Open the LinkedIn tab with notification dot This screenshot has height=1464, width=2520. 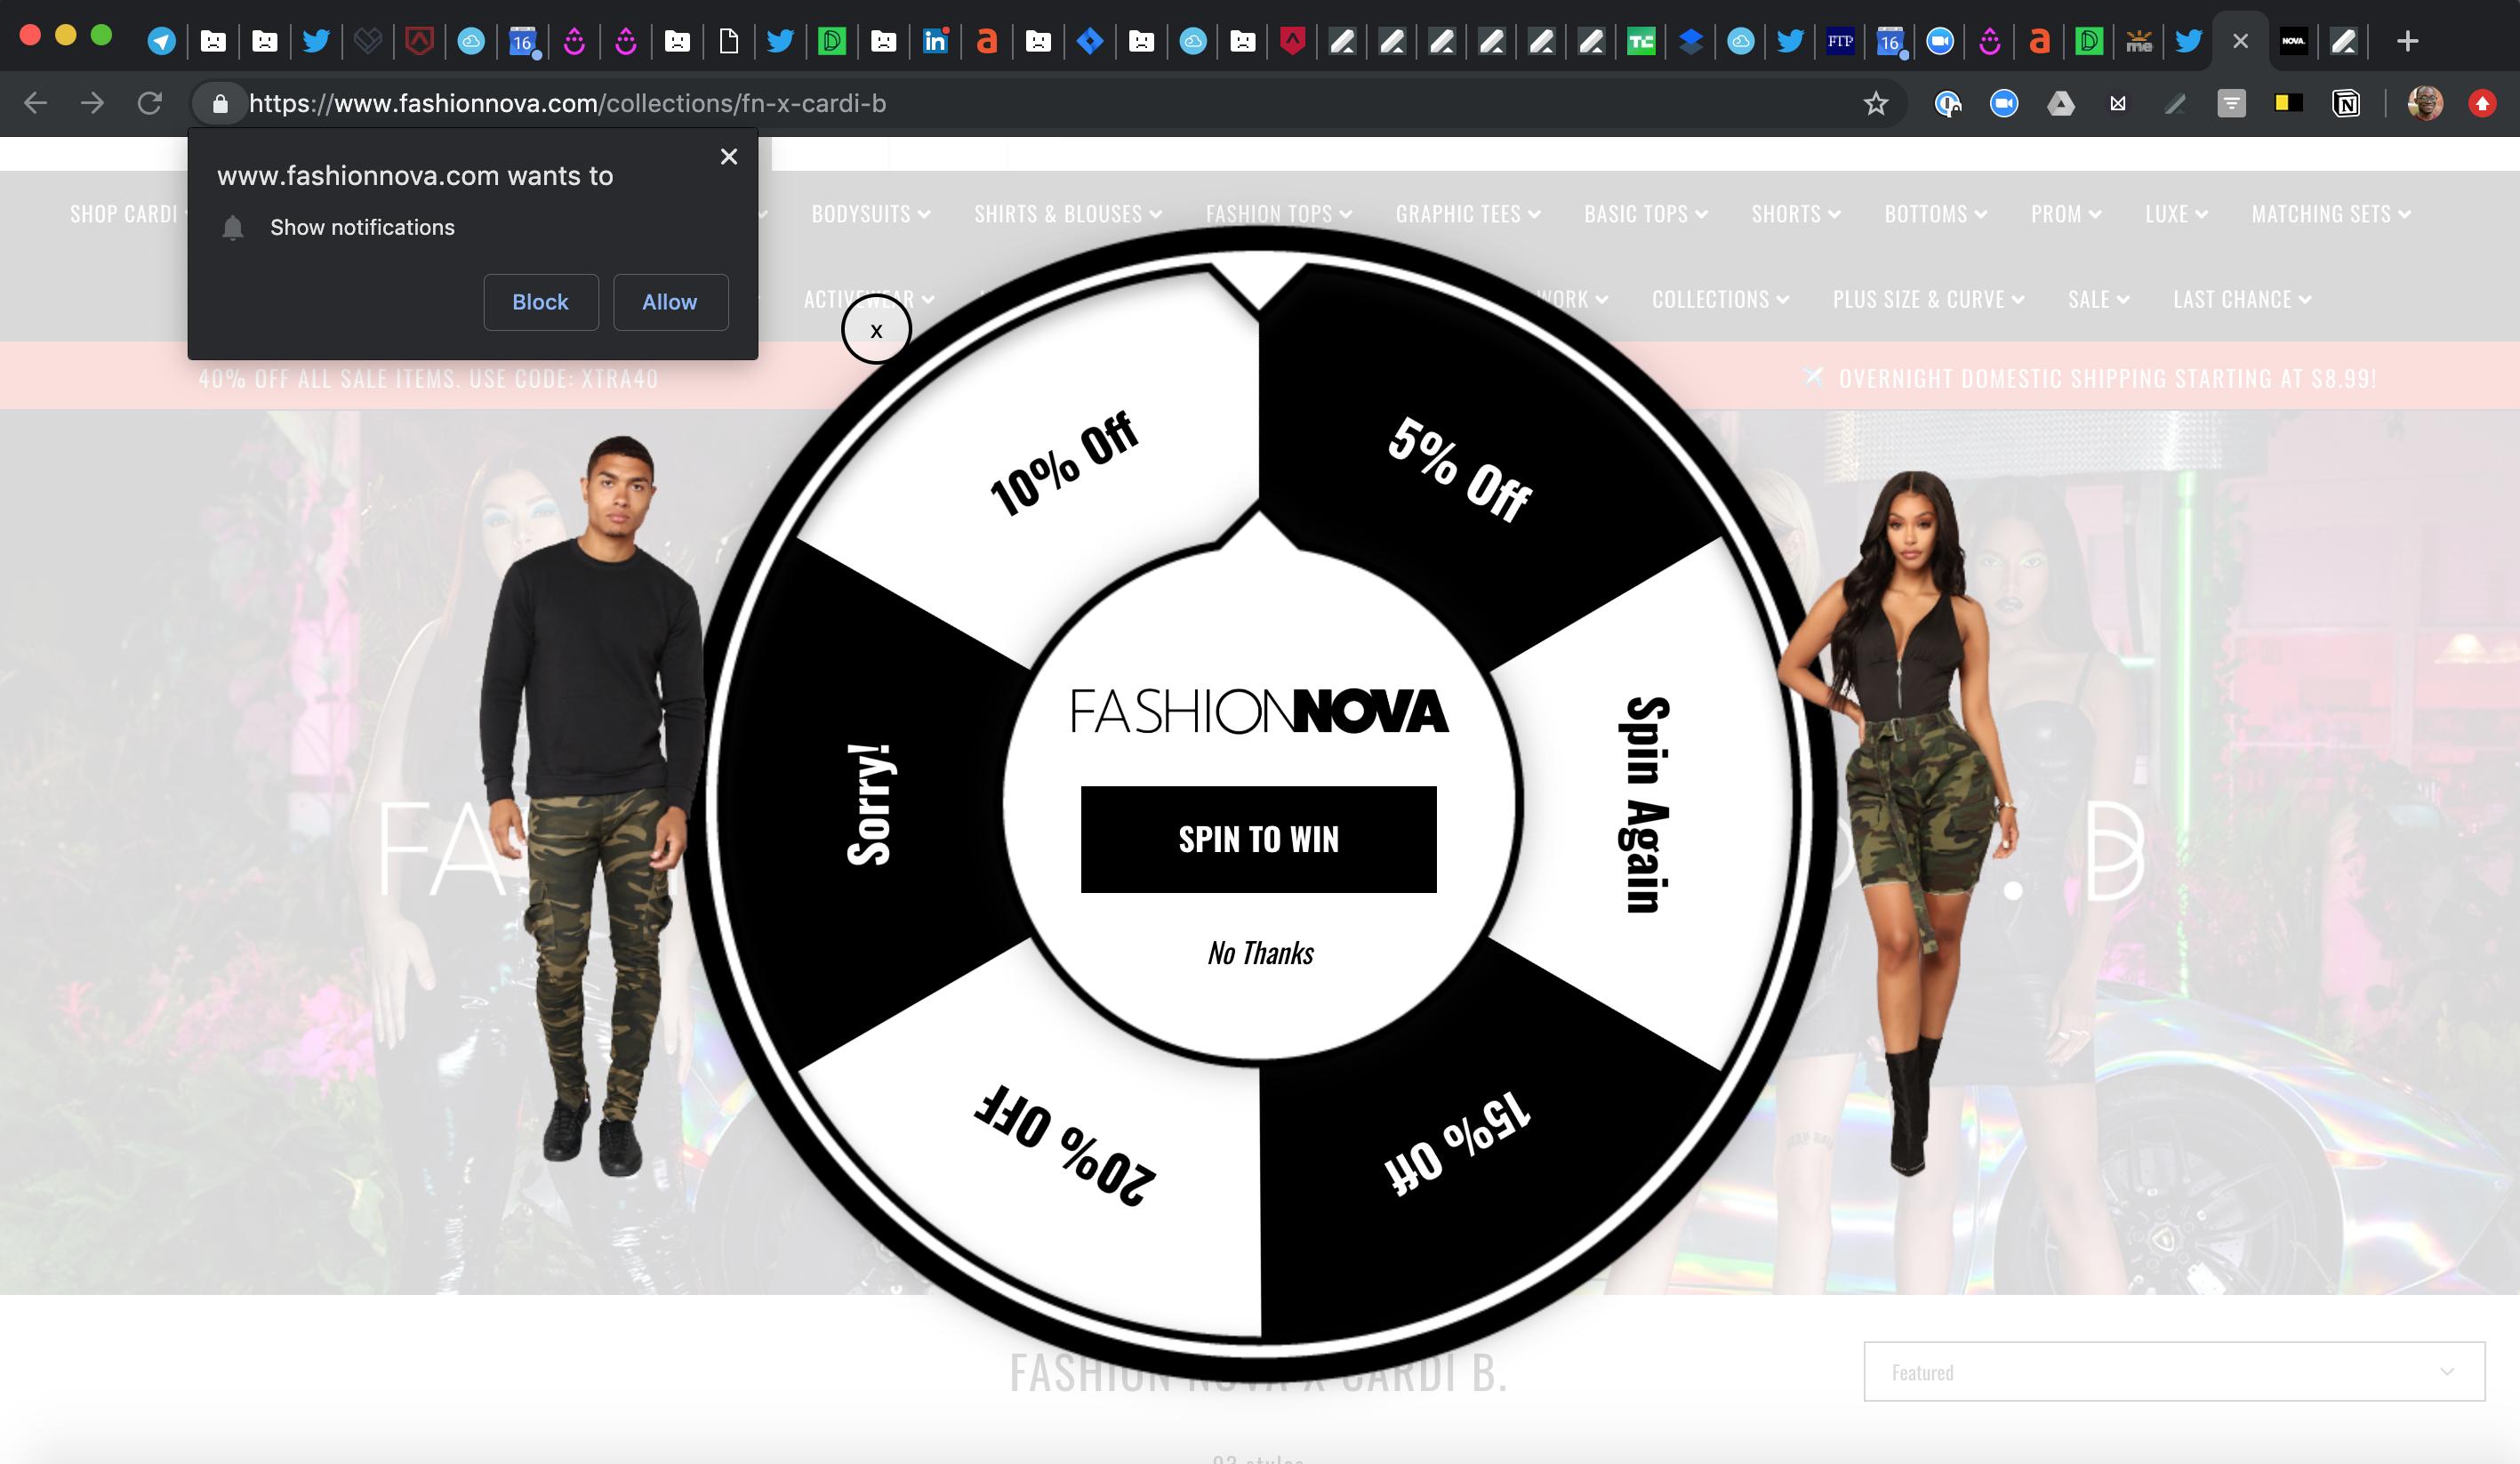tap(935, 41)
